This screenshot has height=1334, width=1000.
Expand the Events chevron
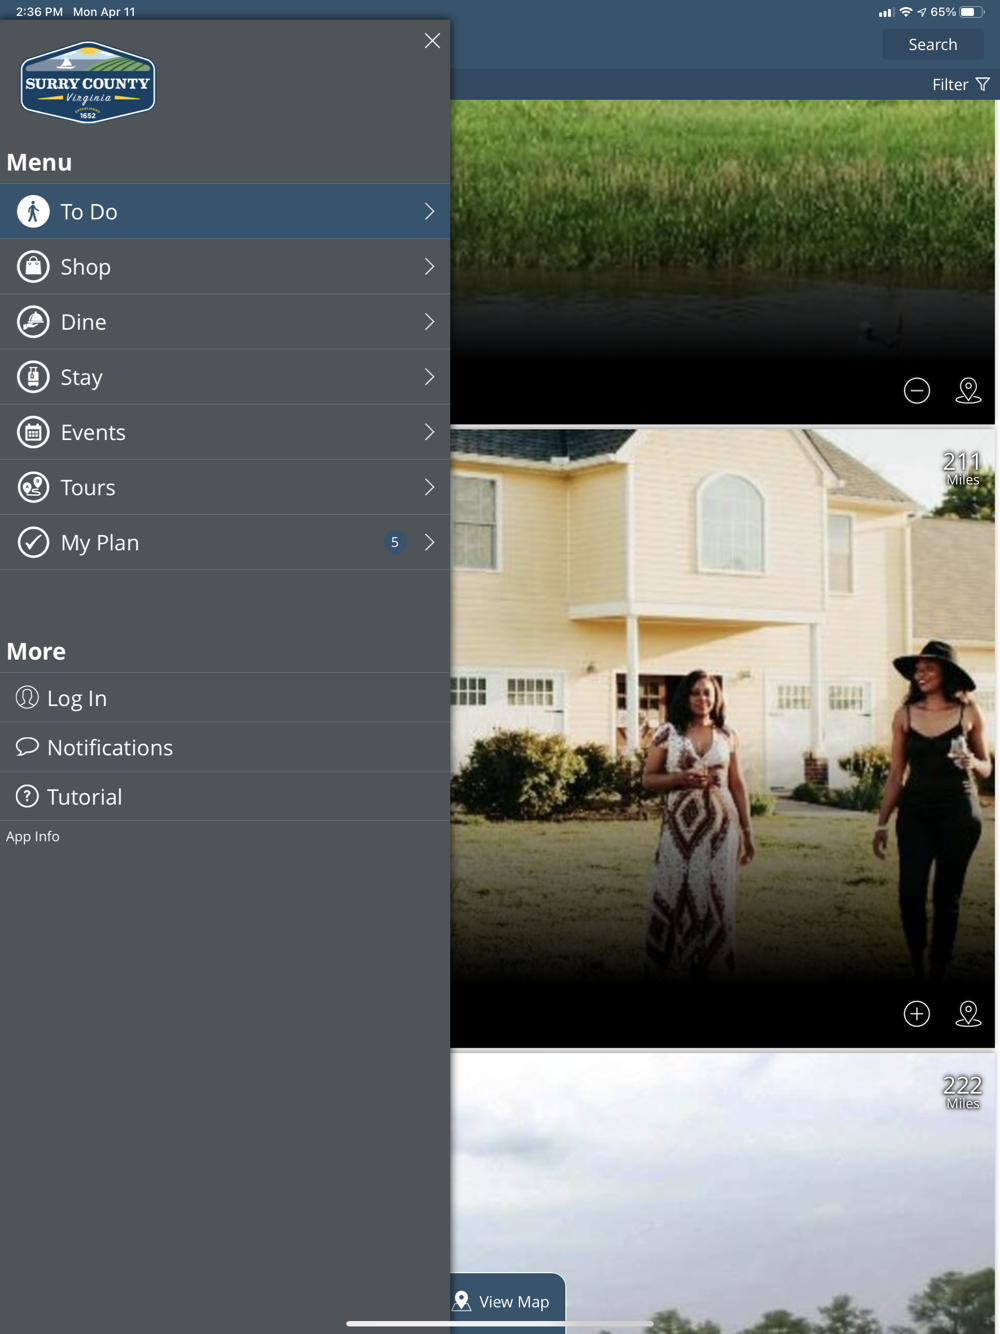[429, 432]
